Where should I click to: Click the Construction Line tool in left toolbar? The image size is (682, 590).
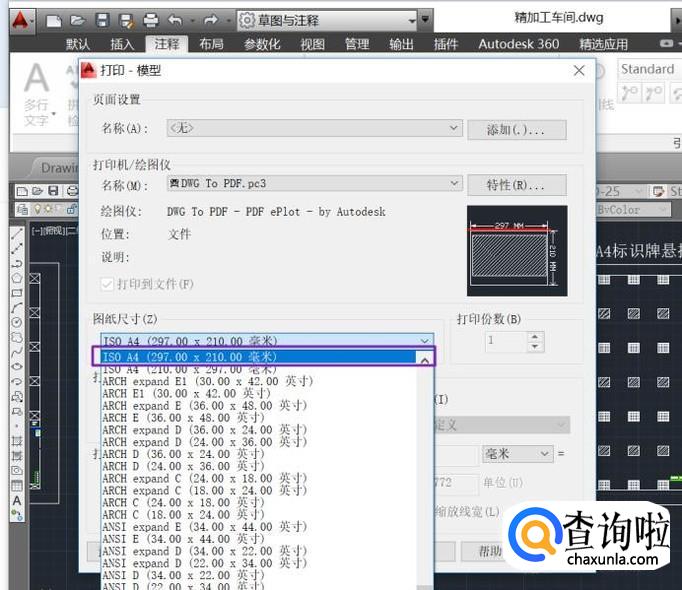pyautogui.click(x=17, y=248)
